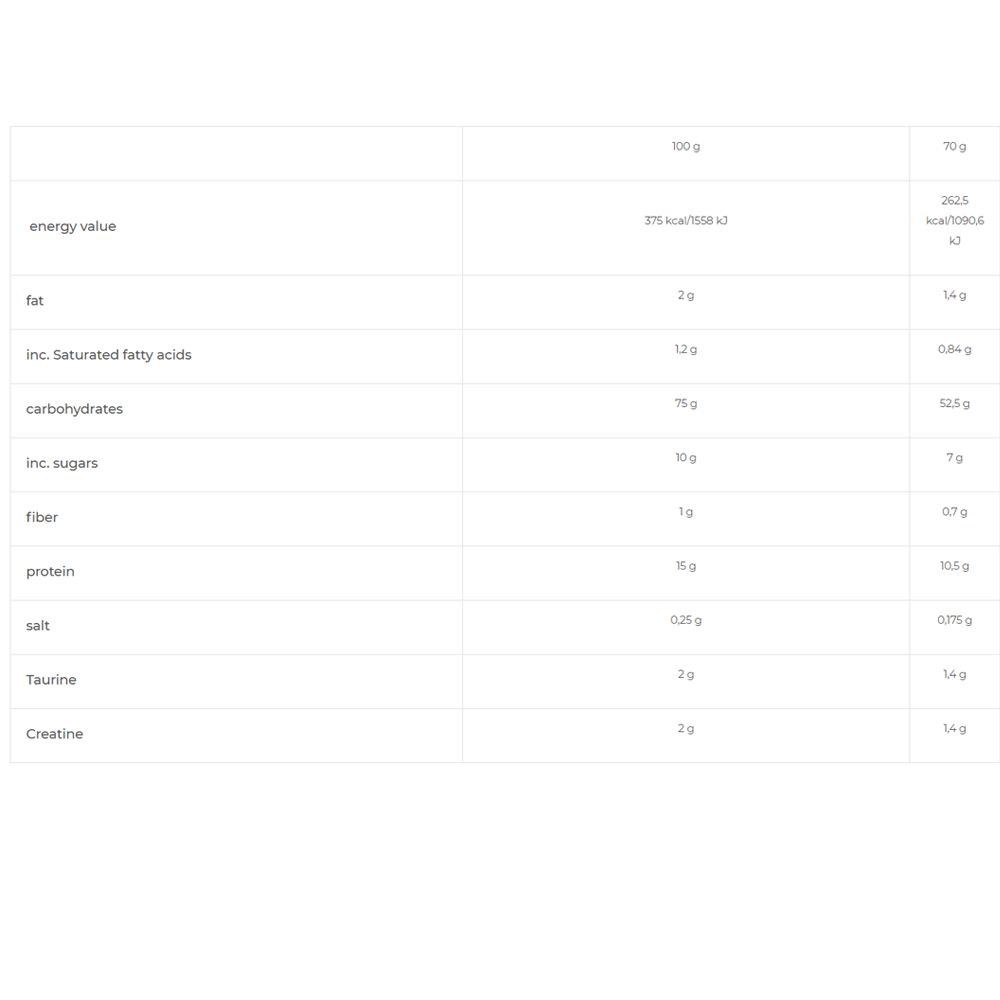
Task: Click the 'Taurine' row label
Action: 51,680
